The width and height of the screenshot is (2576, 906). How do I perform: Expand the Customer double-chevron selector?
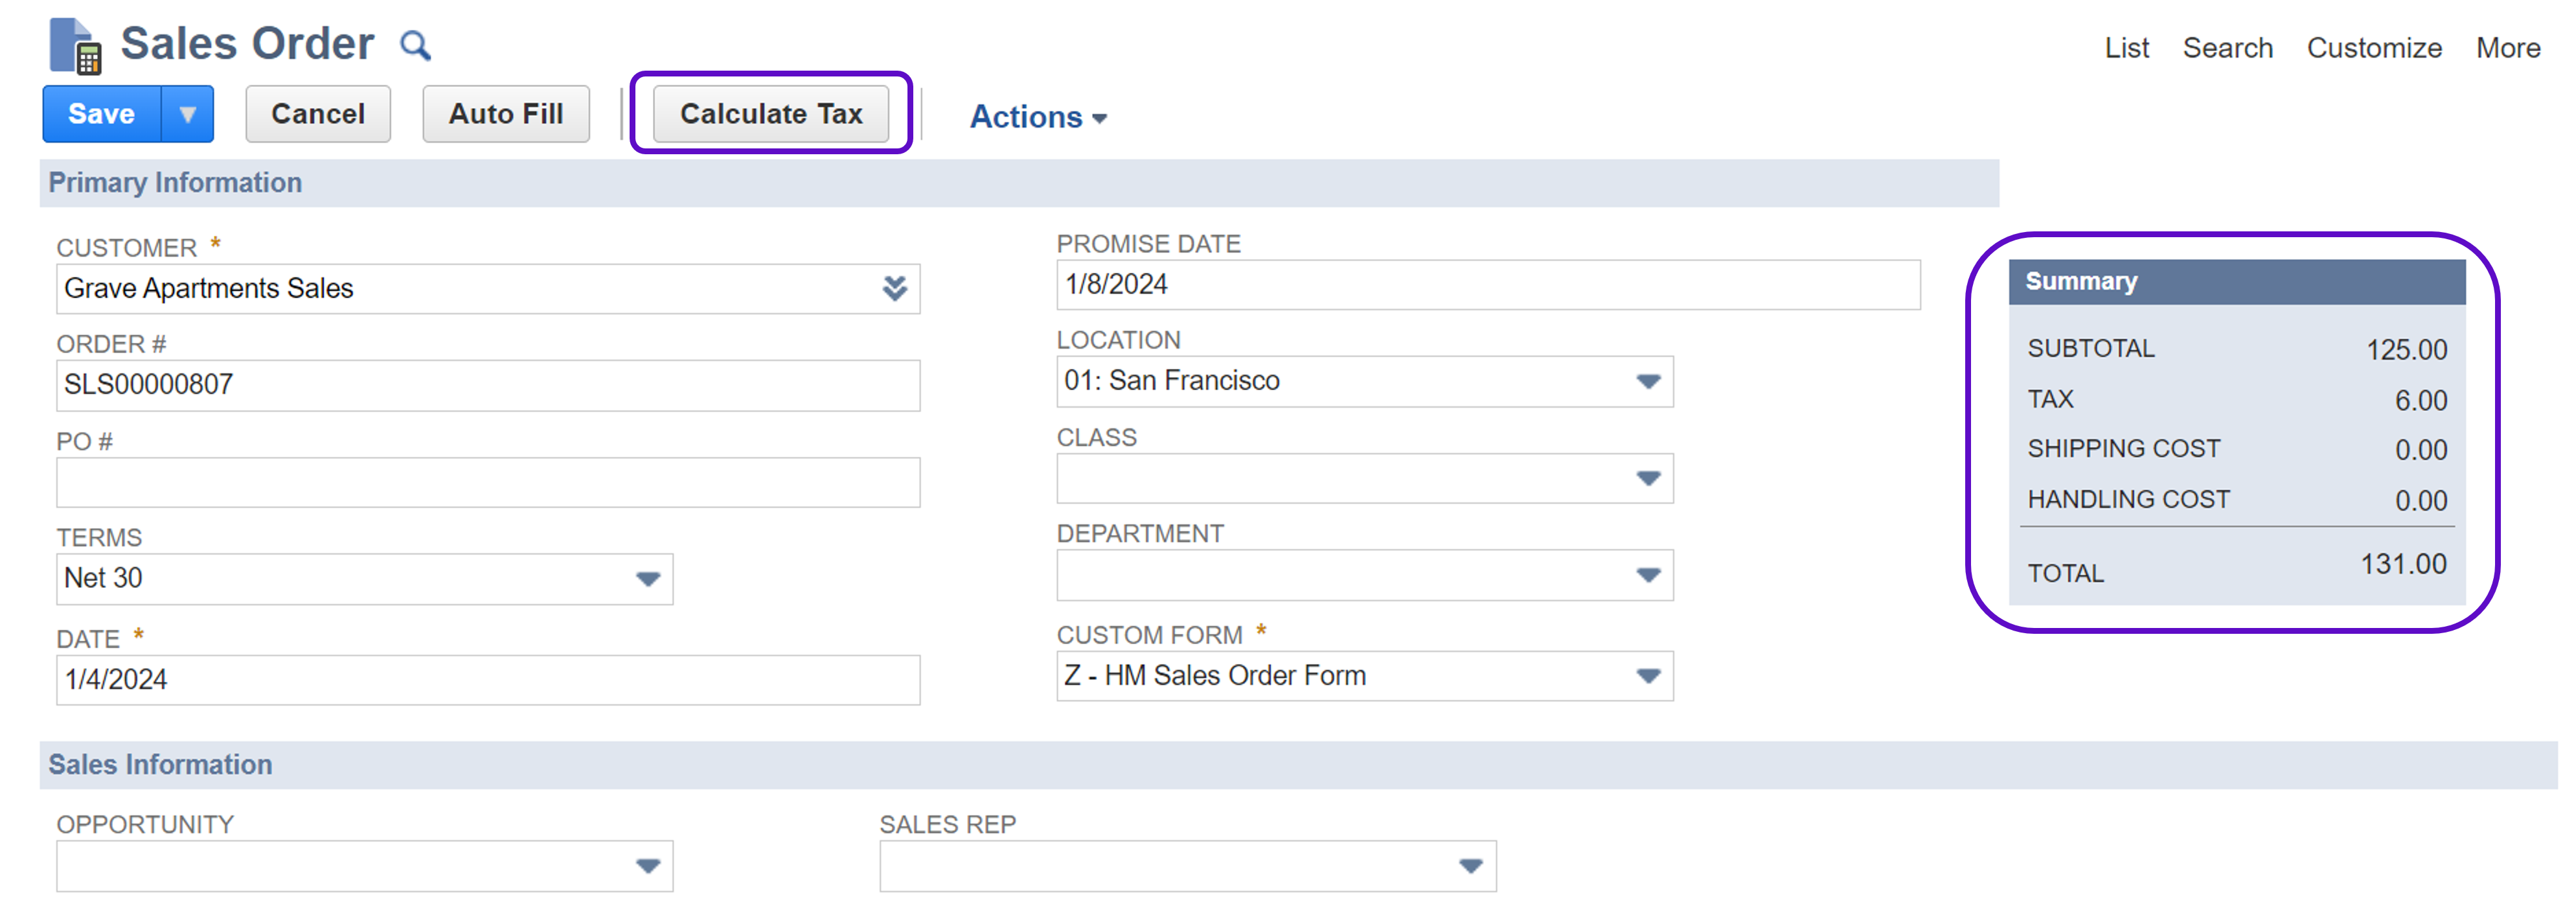coord(894,289)
